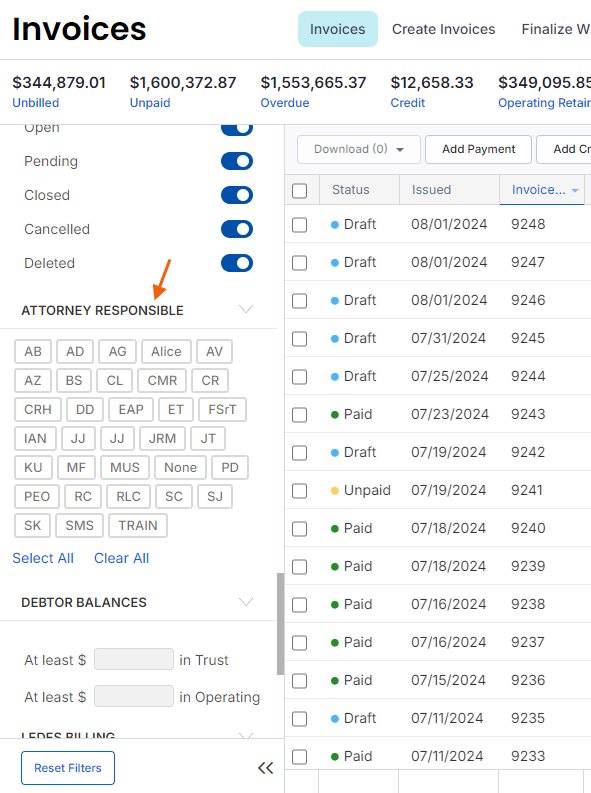Tick the select-all checkbox in table header

(299, 191)
